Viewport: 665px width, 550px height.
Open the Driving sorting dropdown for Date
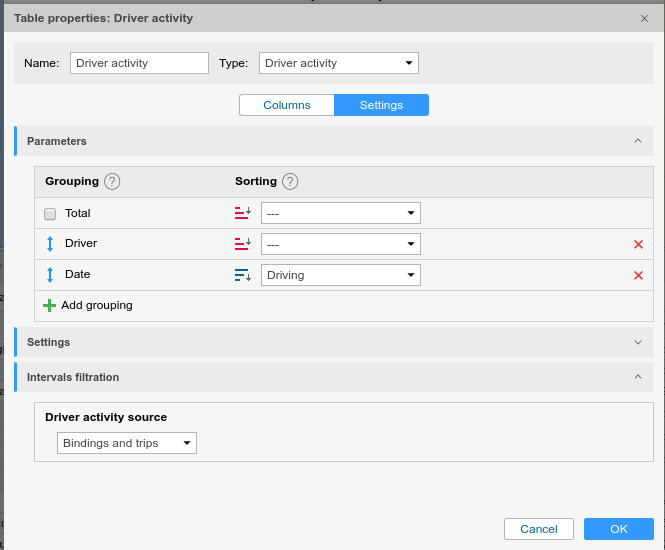340,275
